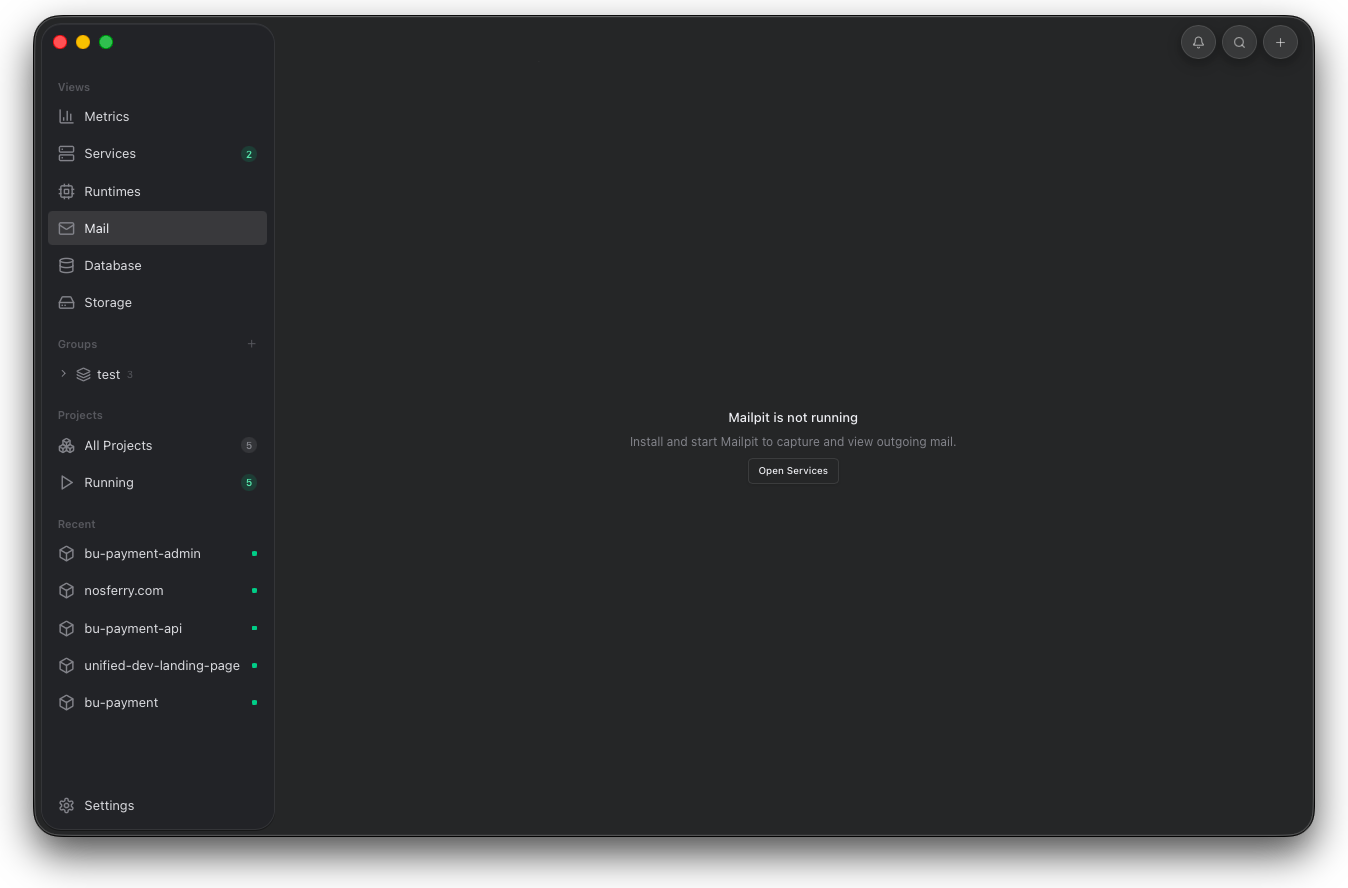
Task: Click the Running play icon
Action: 66,482
